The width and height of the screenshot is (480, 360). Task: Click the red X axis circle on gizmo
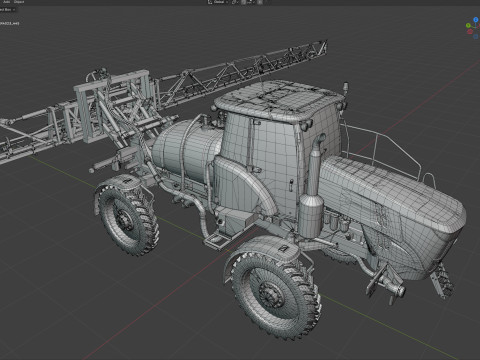(x=470, y=31)
